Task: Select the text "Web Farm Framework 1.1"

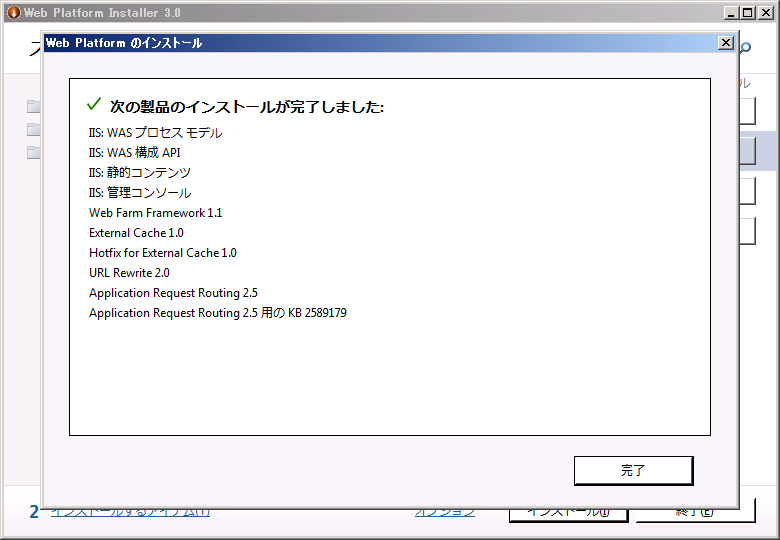Action: tap(155, 213)
